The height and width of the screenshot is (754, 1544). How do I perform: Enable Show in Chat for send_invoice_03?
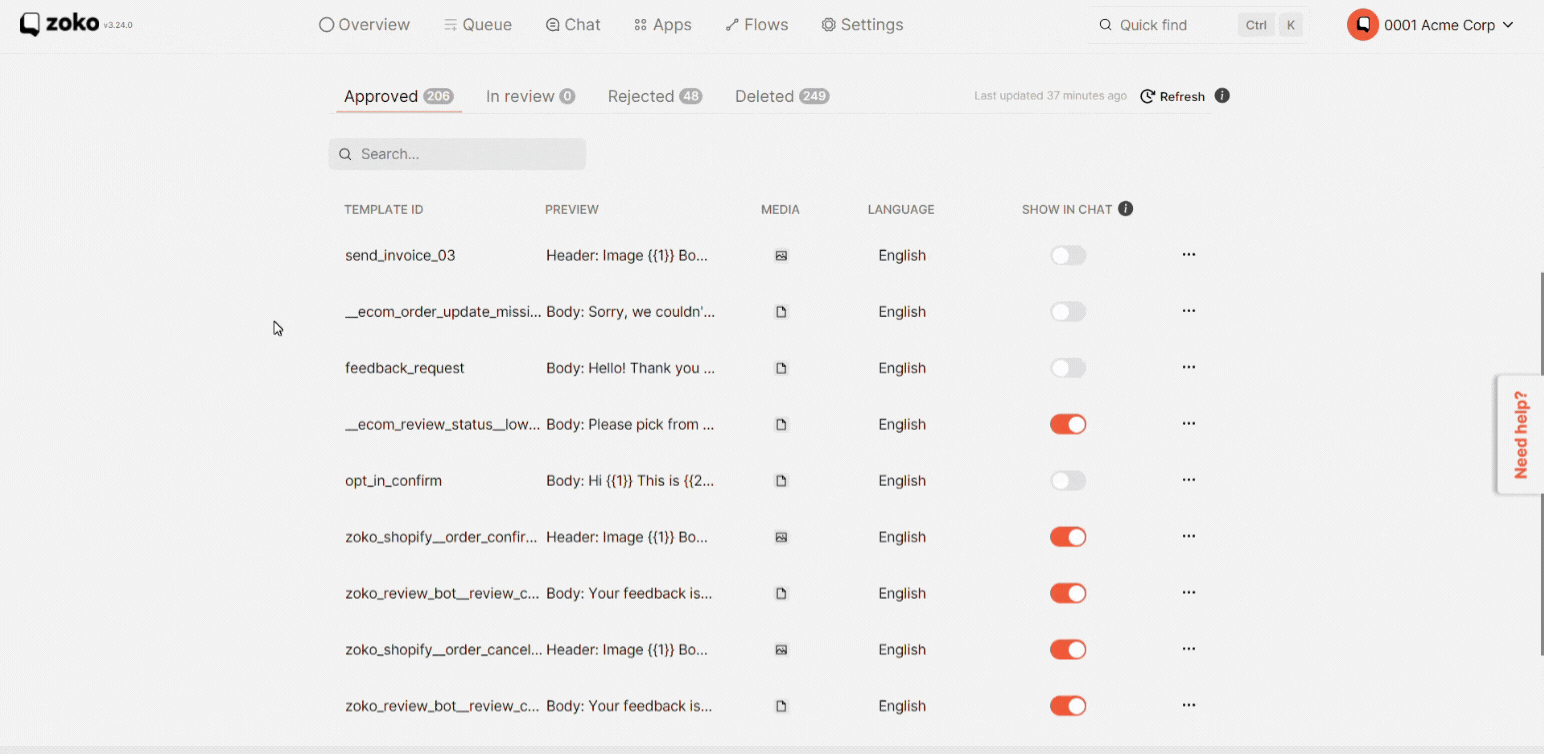pyautogui.click(x=1067, y=256)
